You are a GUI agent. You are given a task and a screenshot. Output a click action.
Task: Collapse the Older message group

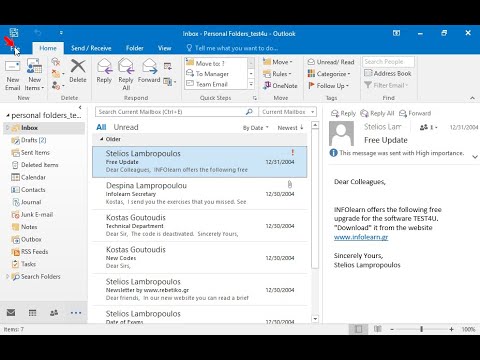coord(102,139)
